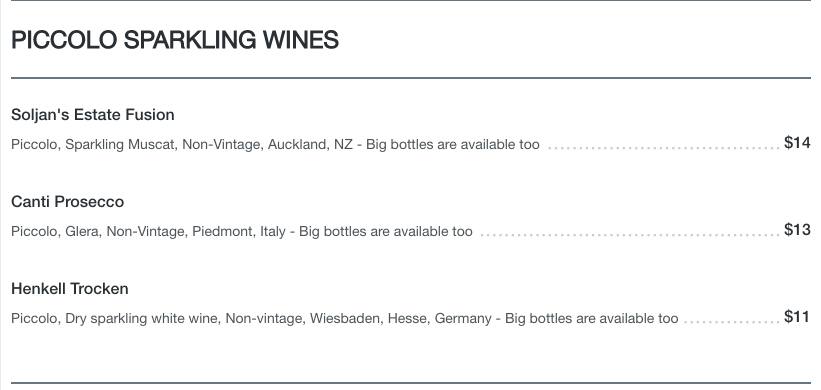Select the Henkell Trocken title
This screenshot has height=390, width=821.
point(70,288)
